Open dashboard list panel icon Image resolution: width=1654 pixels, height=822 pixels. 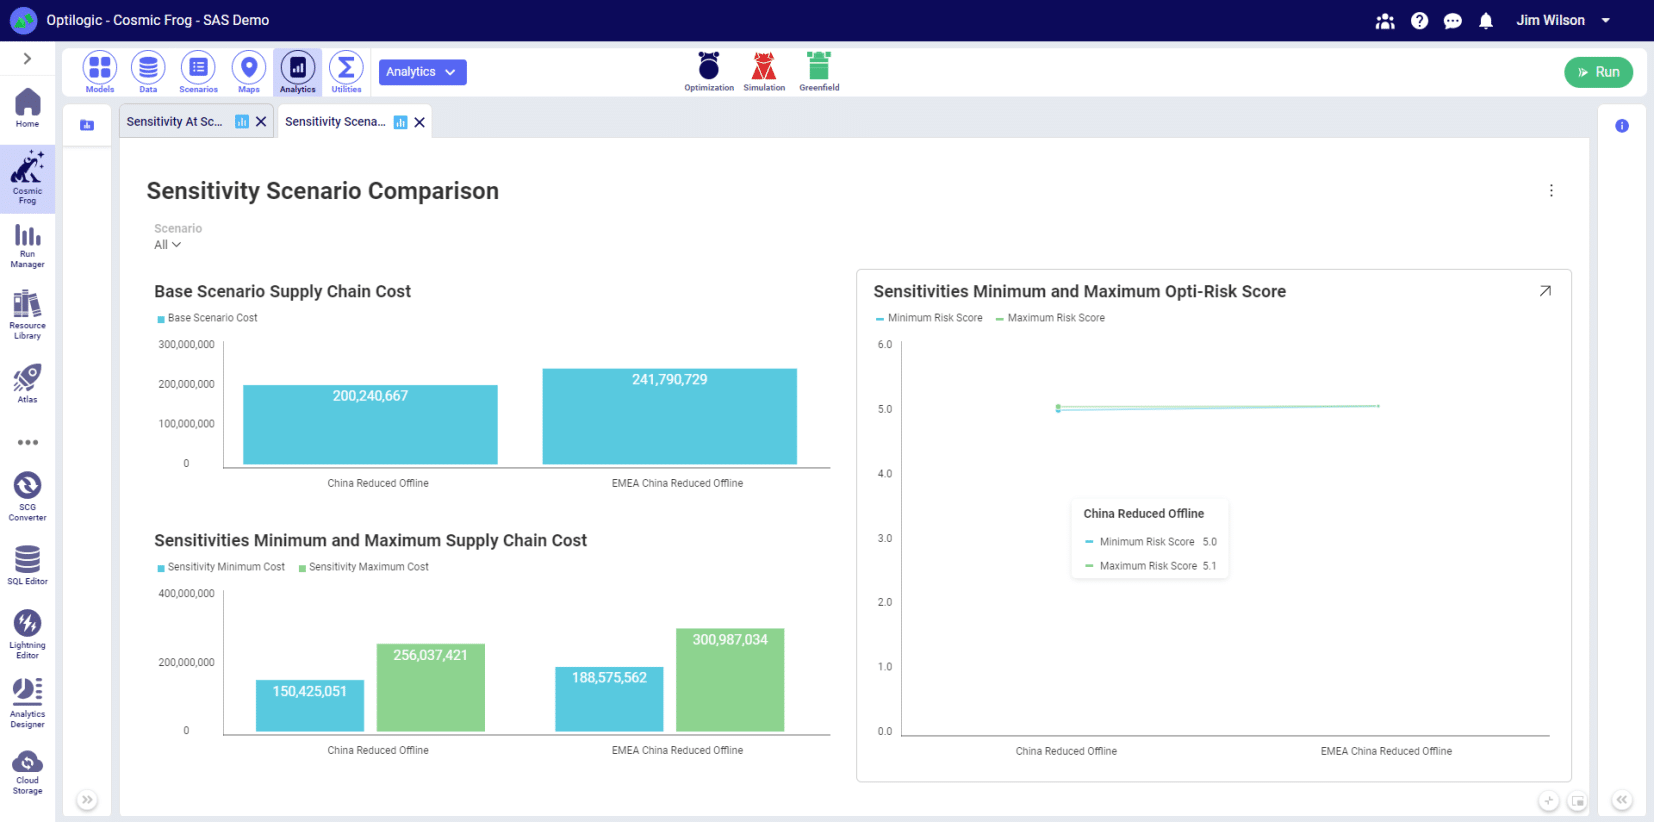point(87,125)
